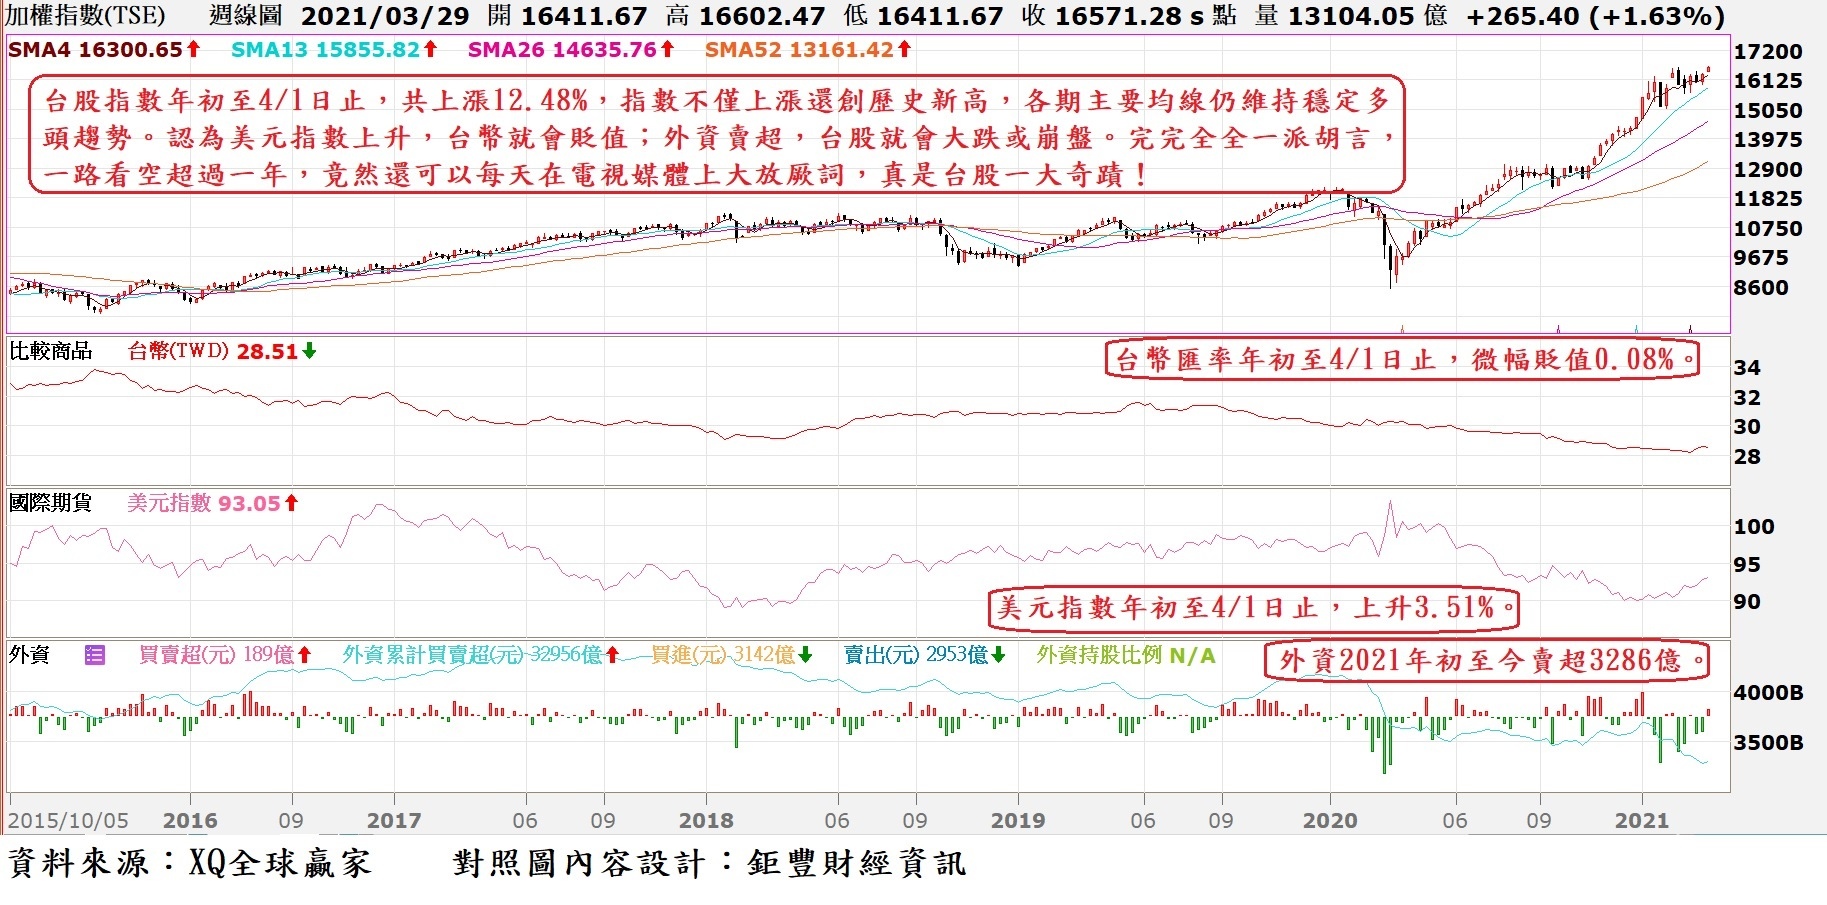1827x905 pixels.
Task: Click the green down arrow after 買進 3142億
Action: tap(805, 655)
